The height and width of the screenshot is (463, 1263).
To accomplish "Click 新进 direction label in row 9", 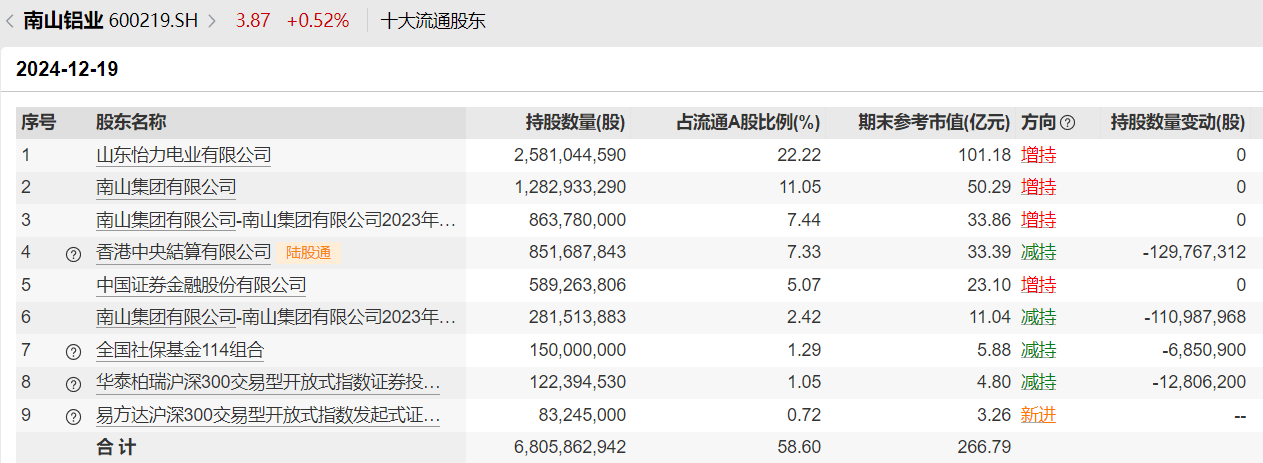I will 1038,416.
